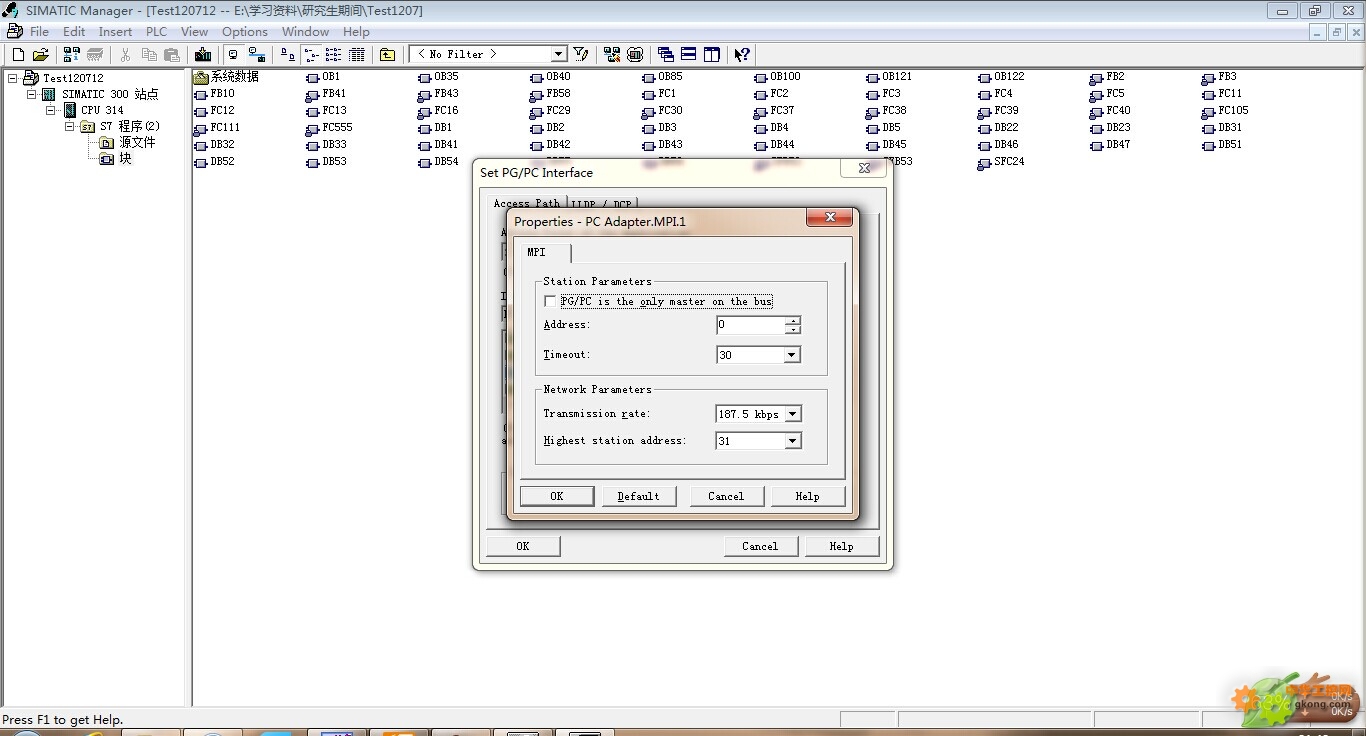Image resolution: width=1366 pixels, height=736 pixels.
Task: Click Help in PC Adapter Properties dialog
Action: coord(807,496)
